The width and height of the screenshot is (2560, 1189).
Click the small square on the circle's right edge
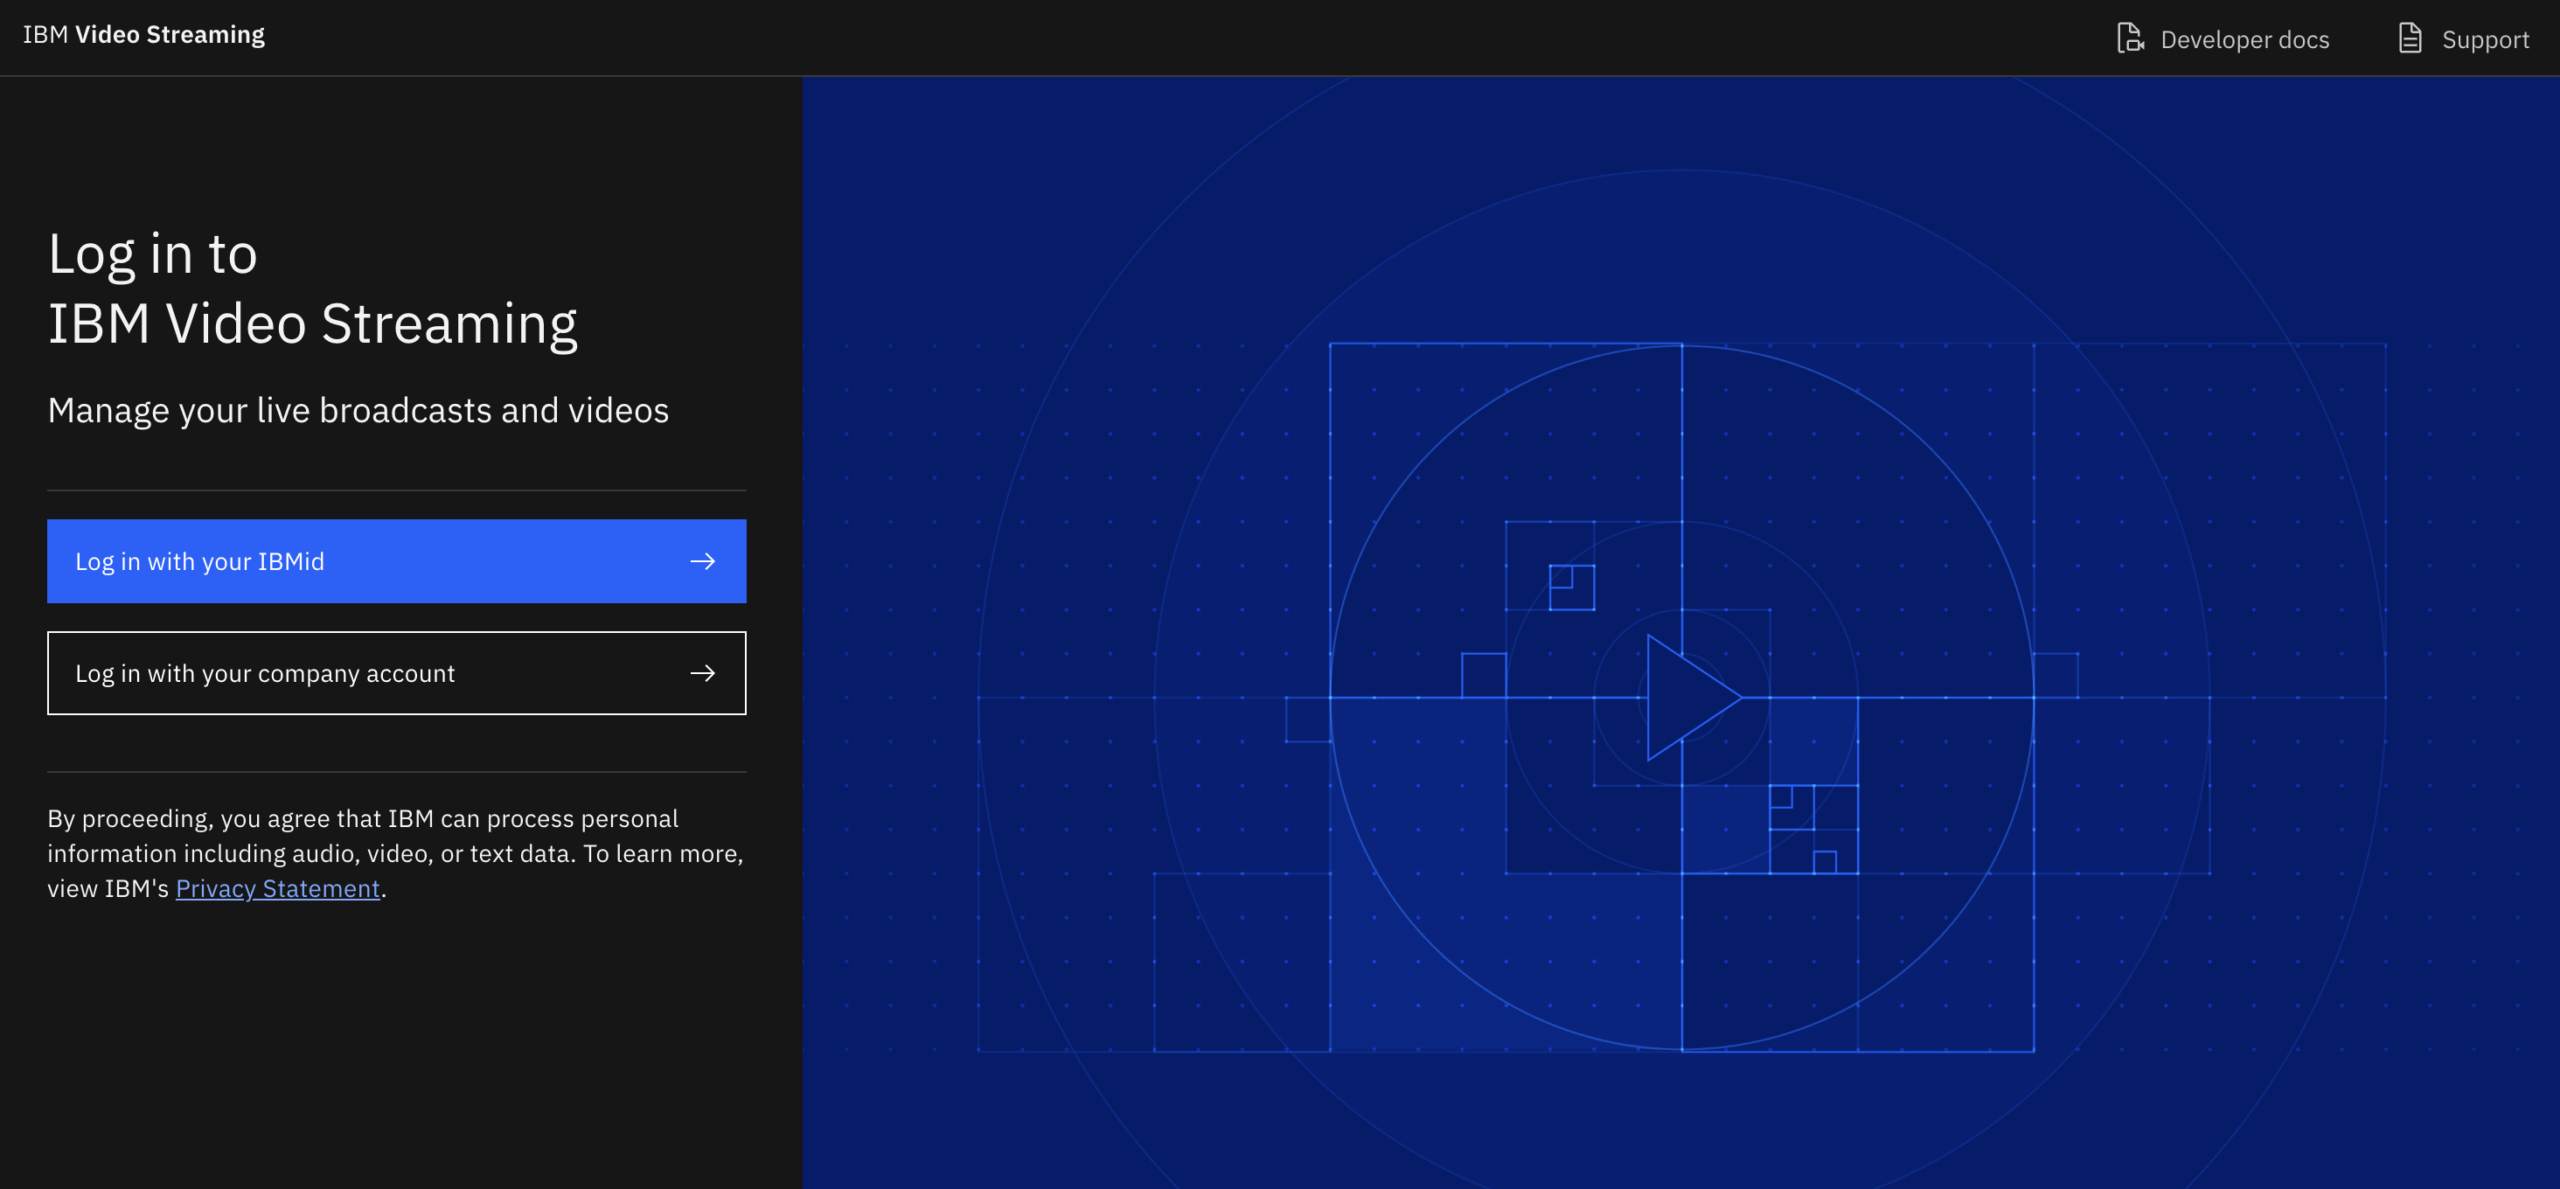2056,675
